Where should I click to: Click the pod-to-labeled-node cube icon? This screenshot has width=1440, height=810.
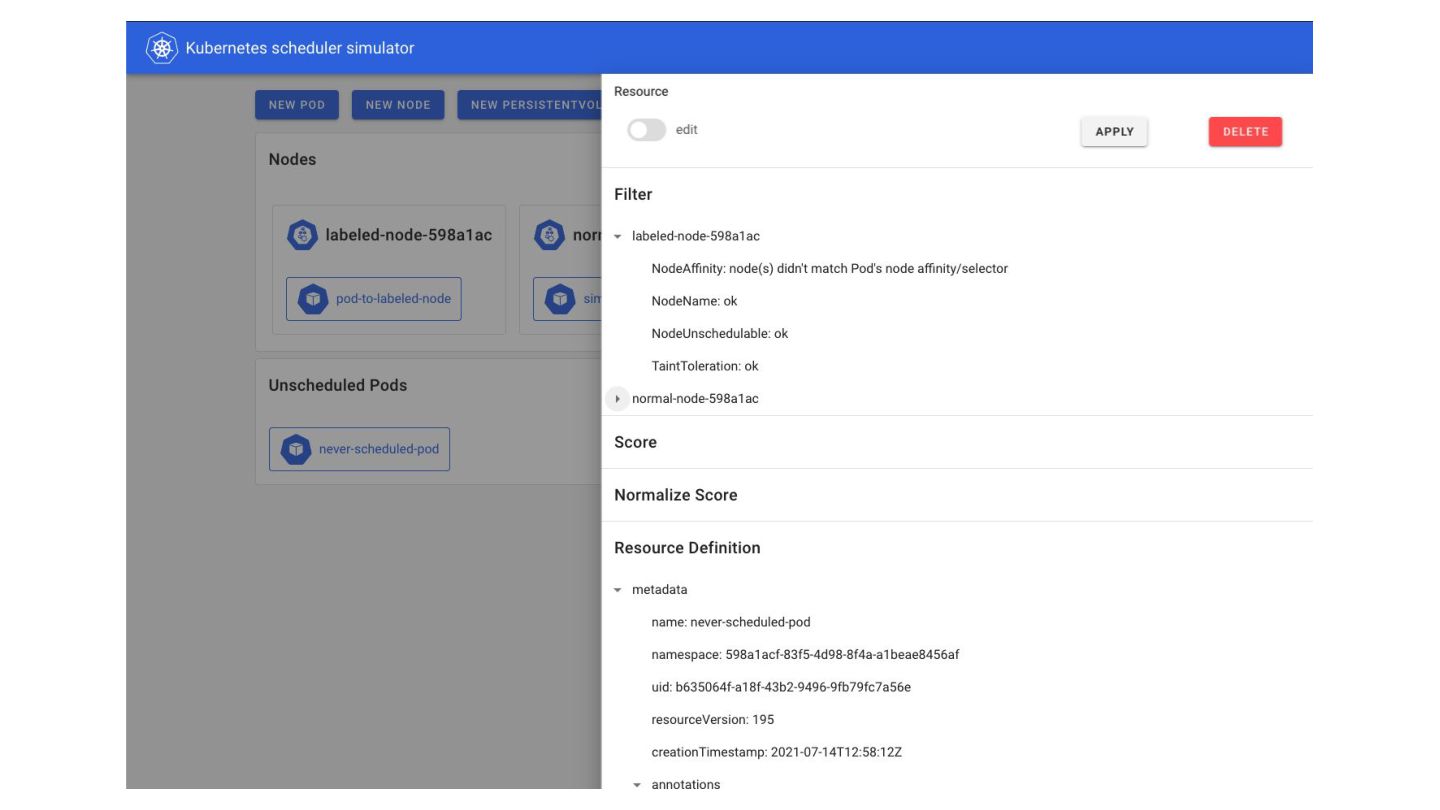pos(314,299)
